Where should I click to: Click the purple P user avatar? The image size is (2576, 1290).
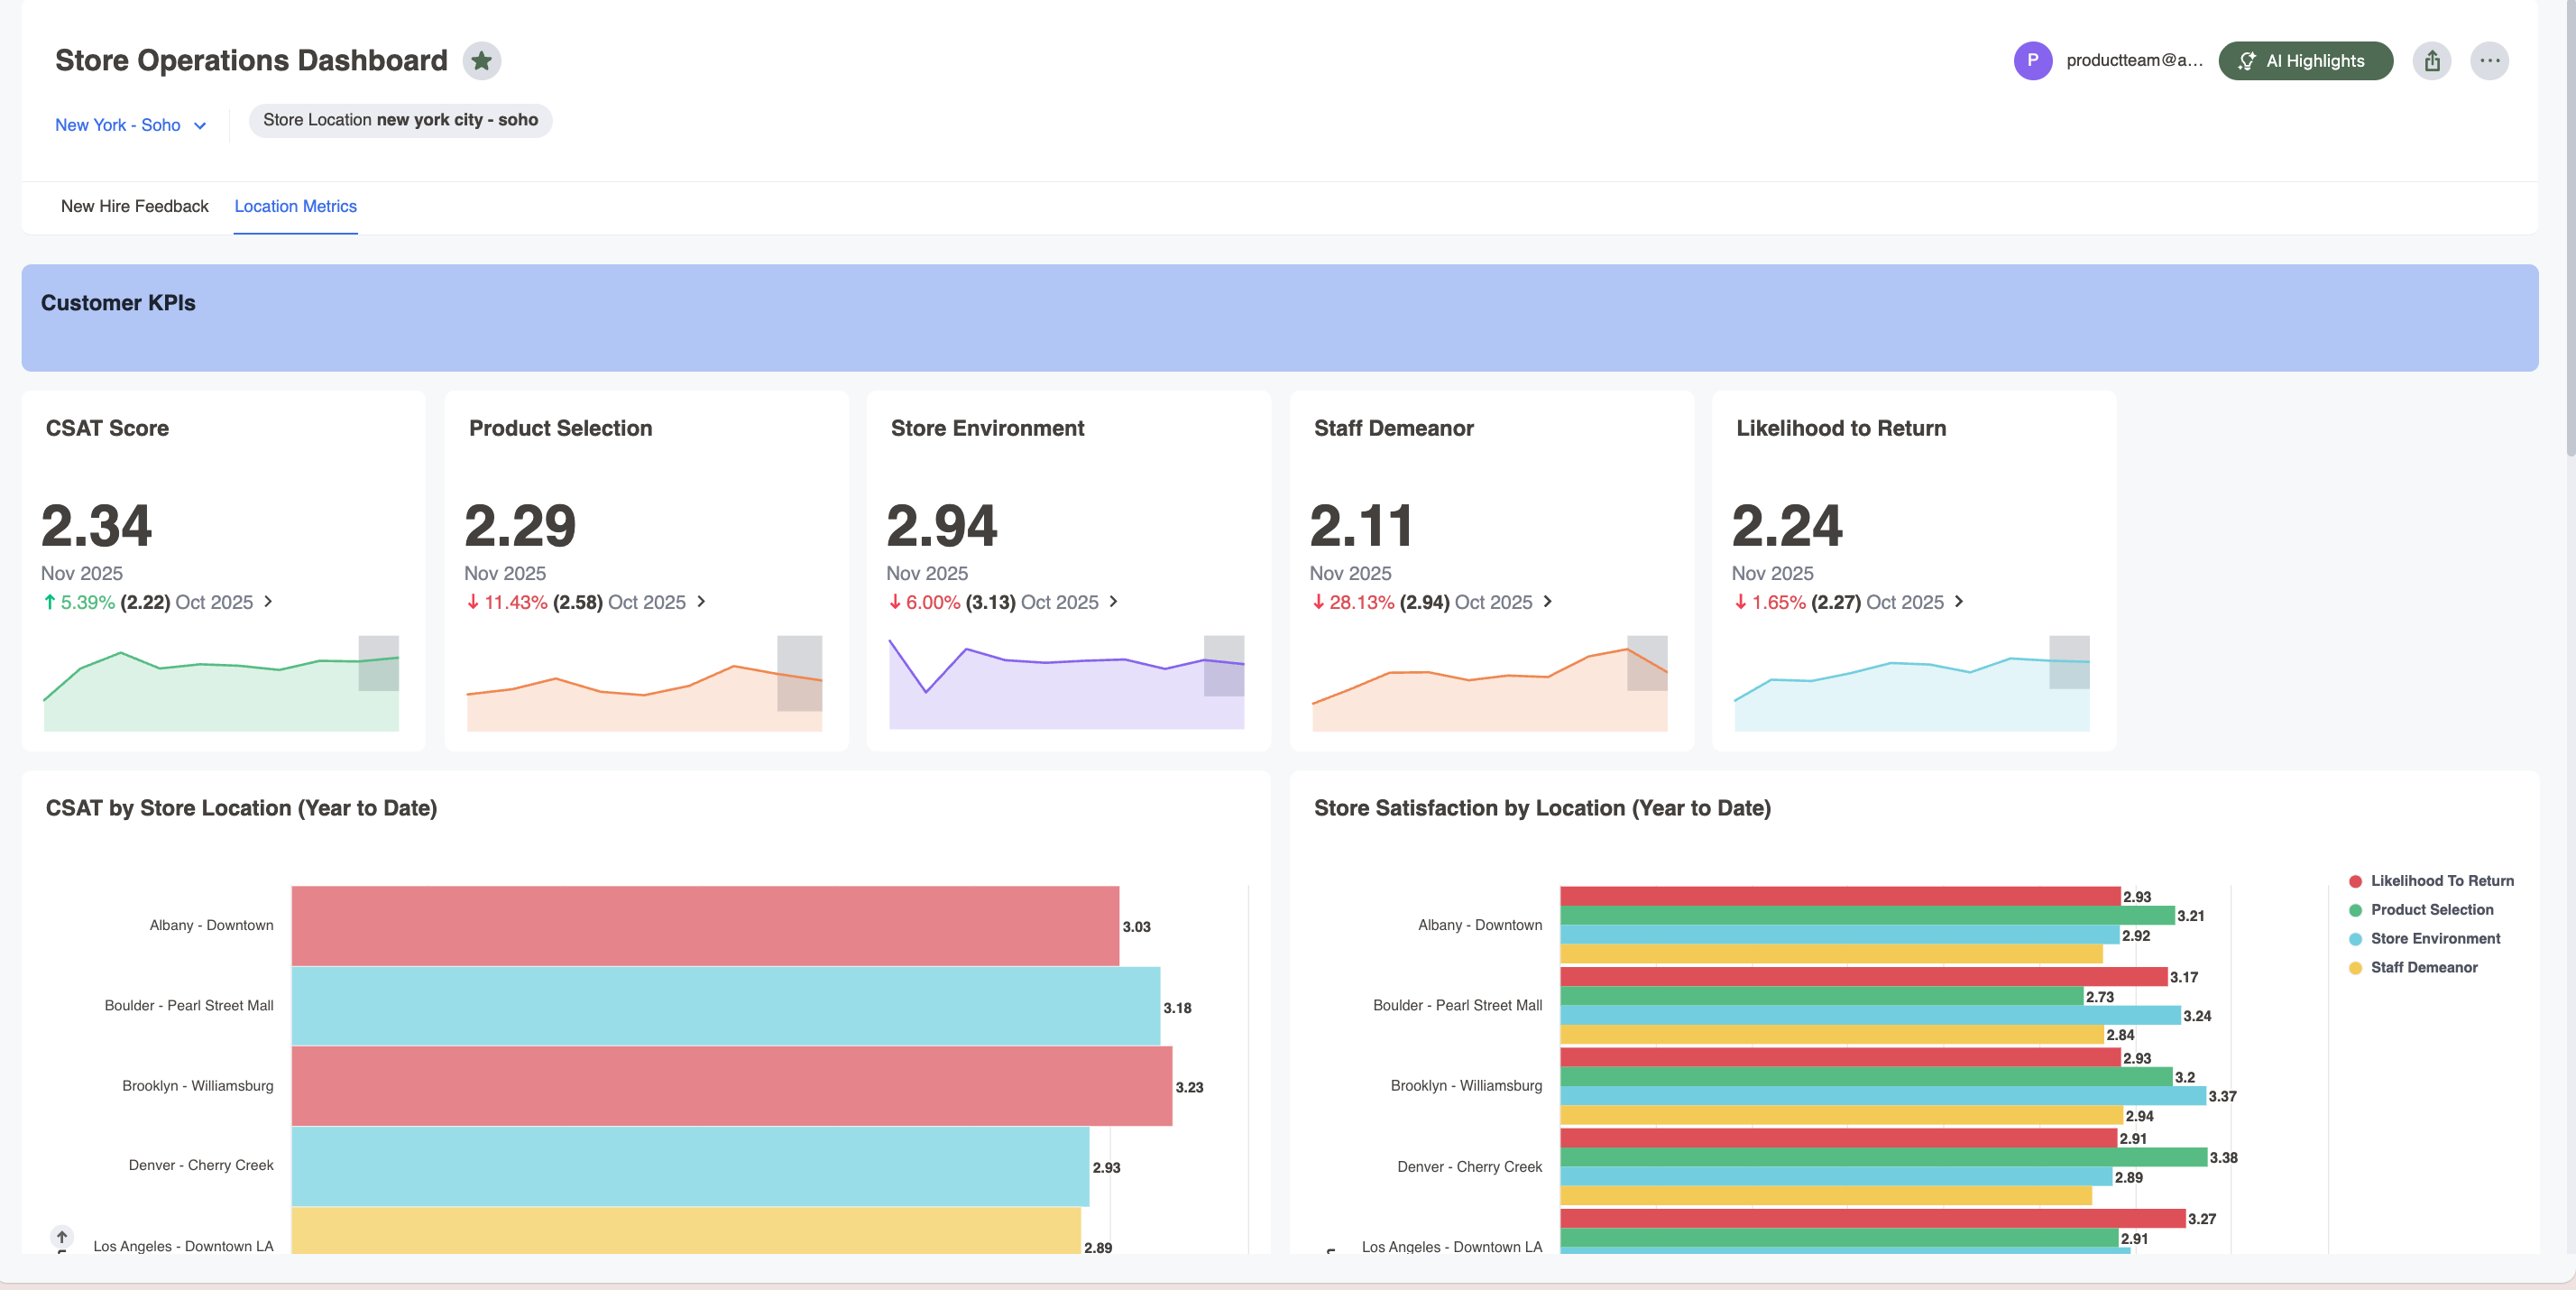(x=2032, y=61)
